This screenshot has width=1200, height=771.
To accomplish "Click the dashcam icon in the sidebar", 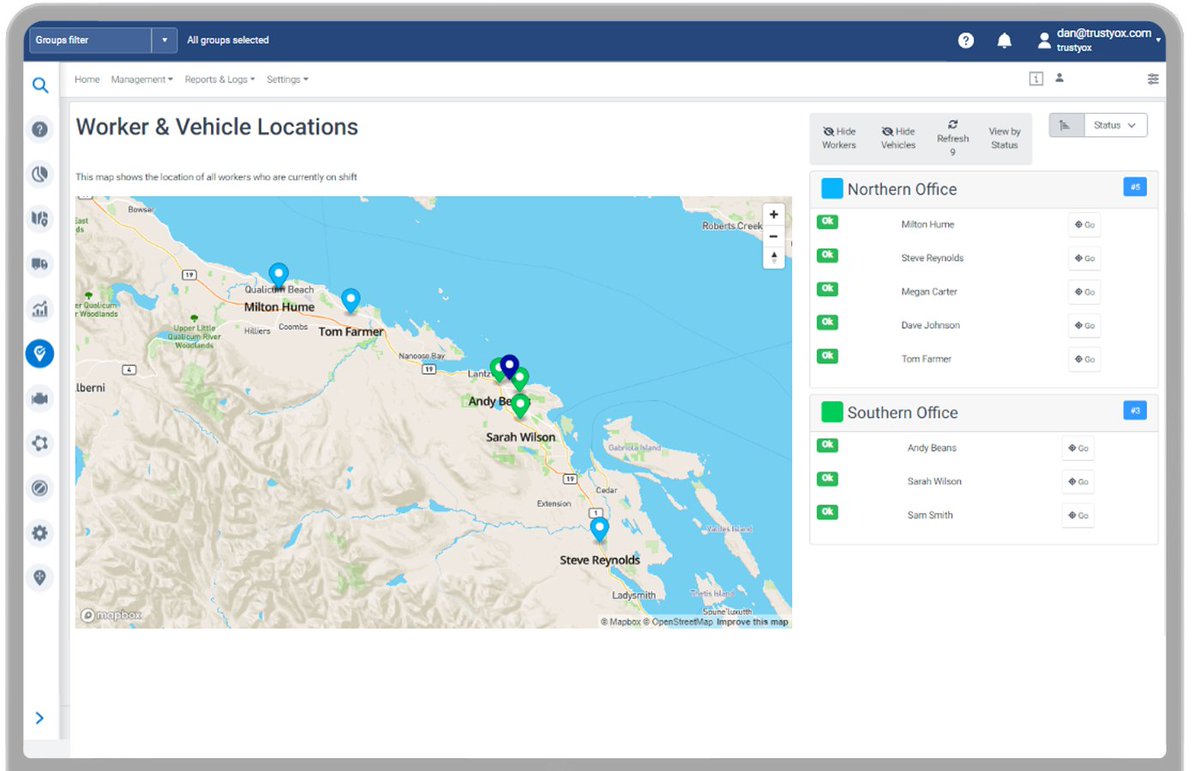I will (x=40, y=398).
